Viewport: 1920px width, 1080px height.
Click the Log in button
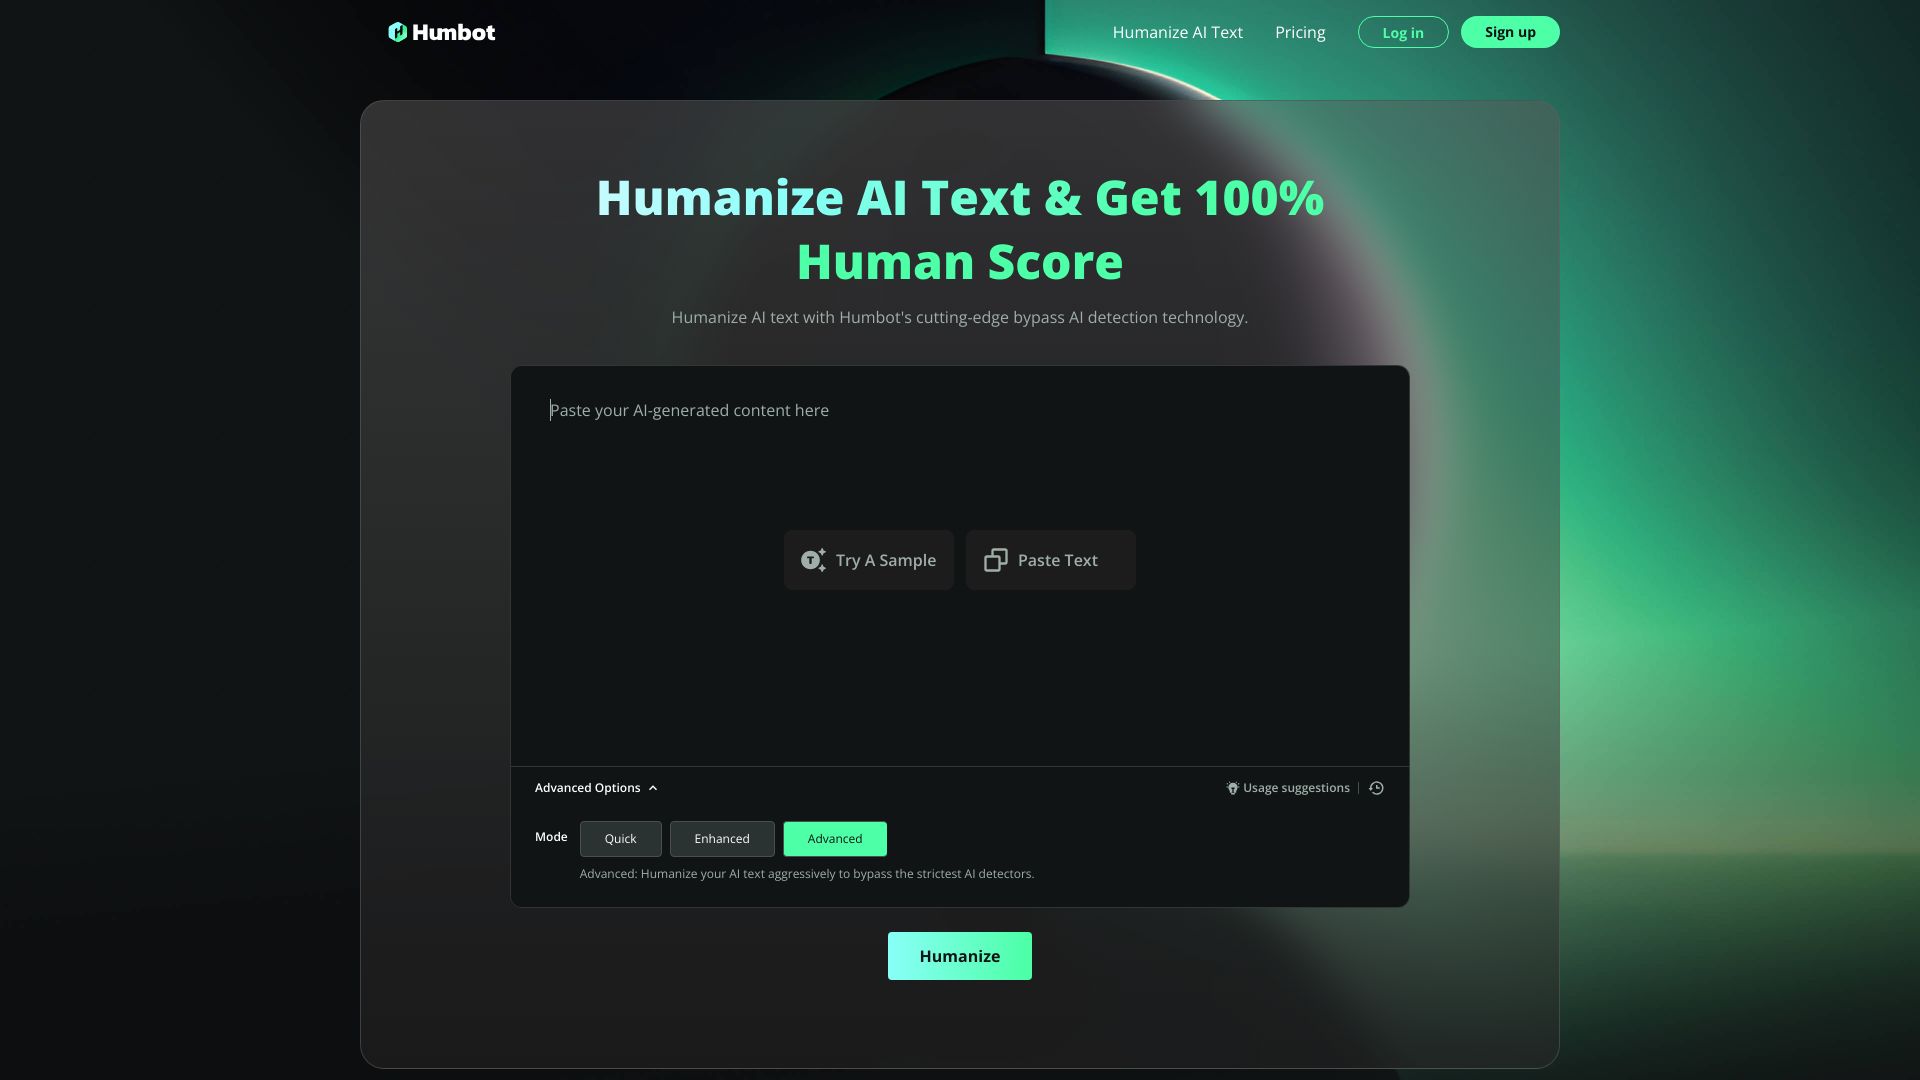click(1403, 32)
